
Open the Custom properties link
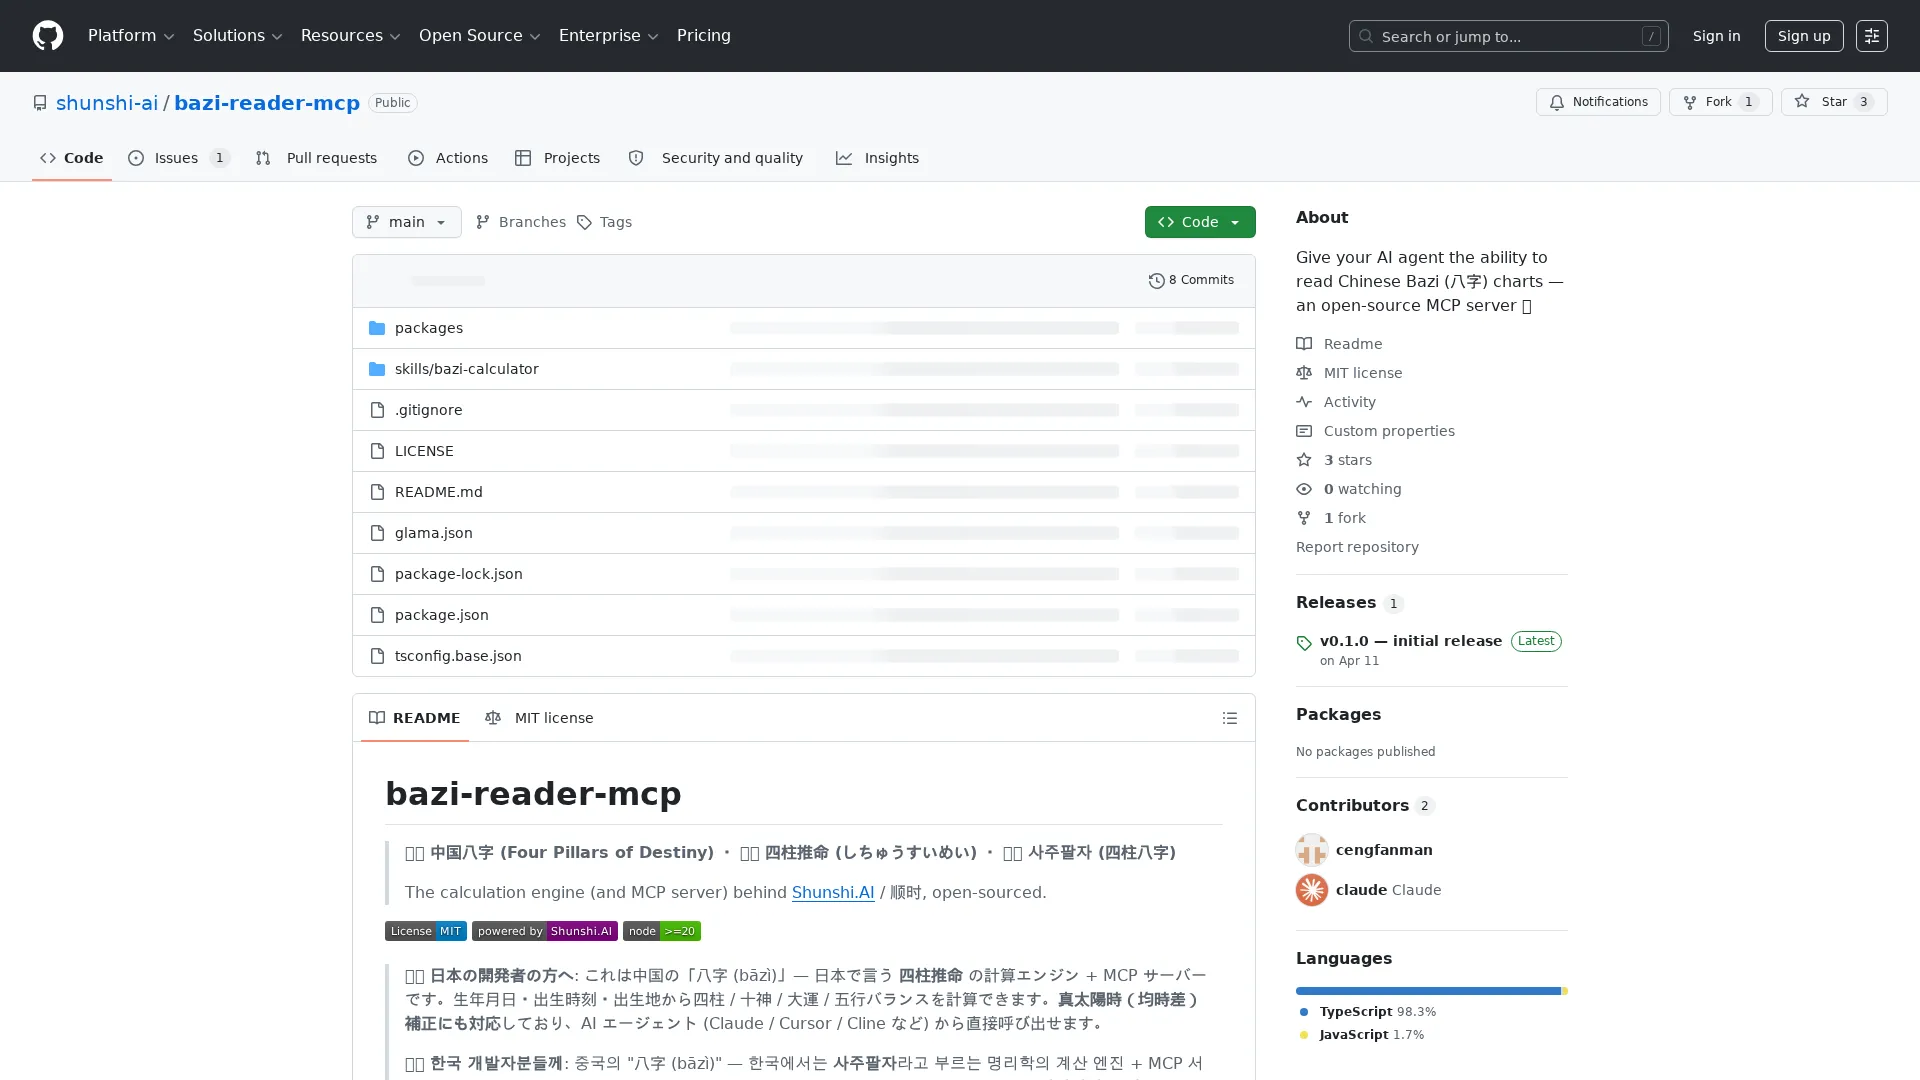[x=1376, y=431]
